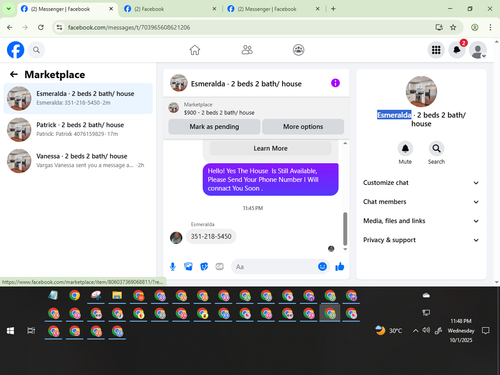500x375 pixels.
Task: Click the More options button
Action: tap(303, 127)
